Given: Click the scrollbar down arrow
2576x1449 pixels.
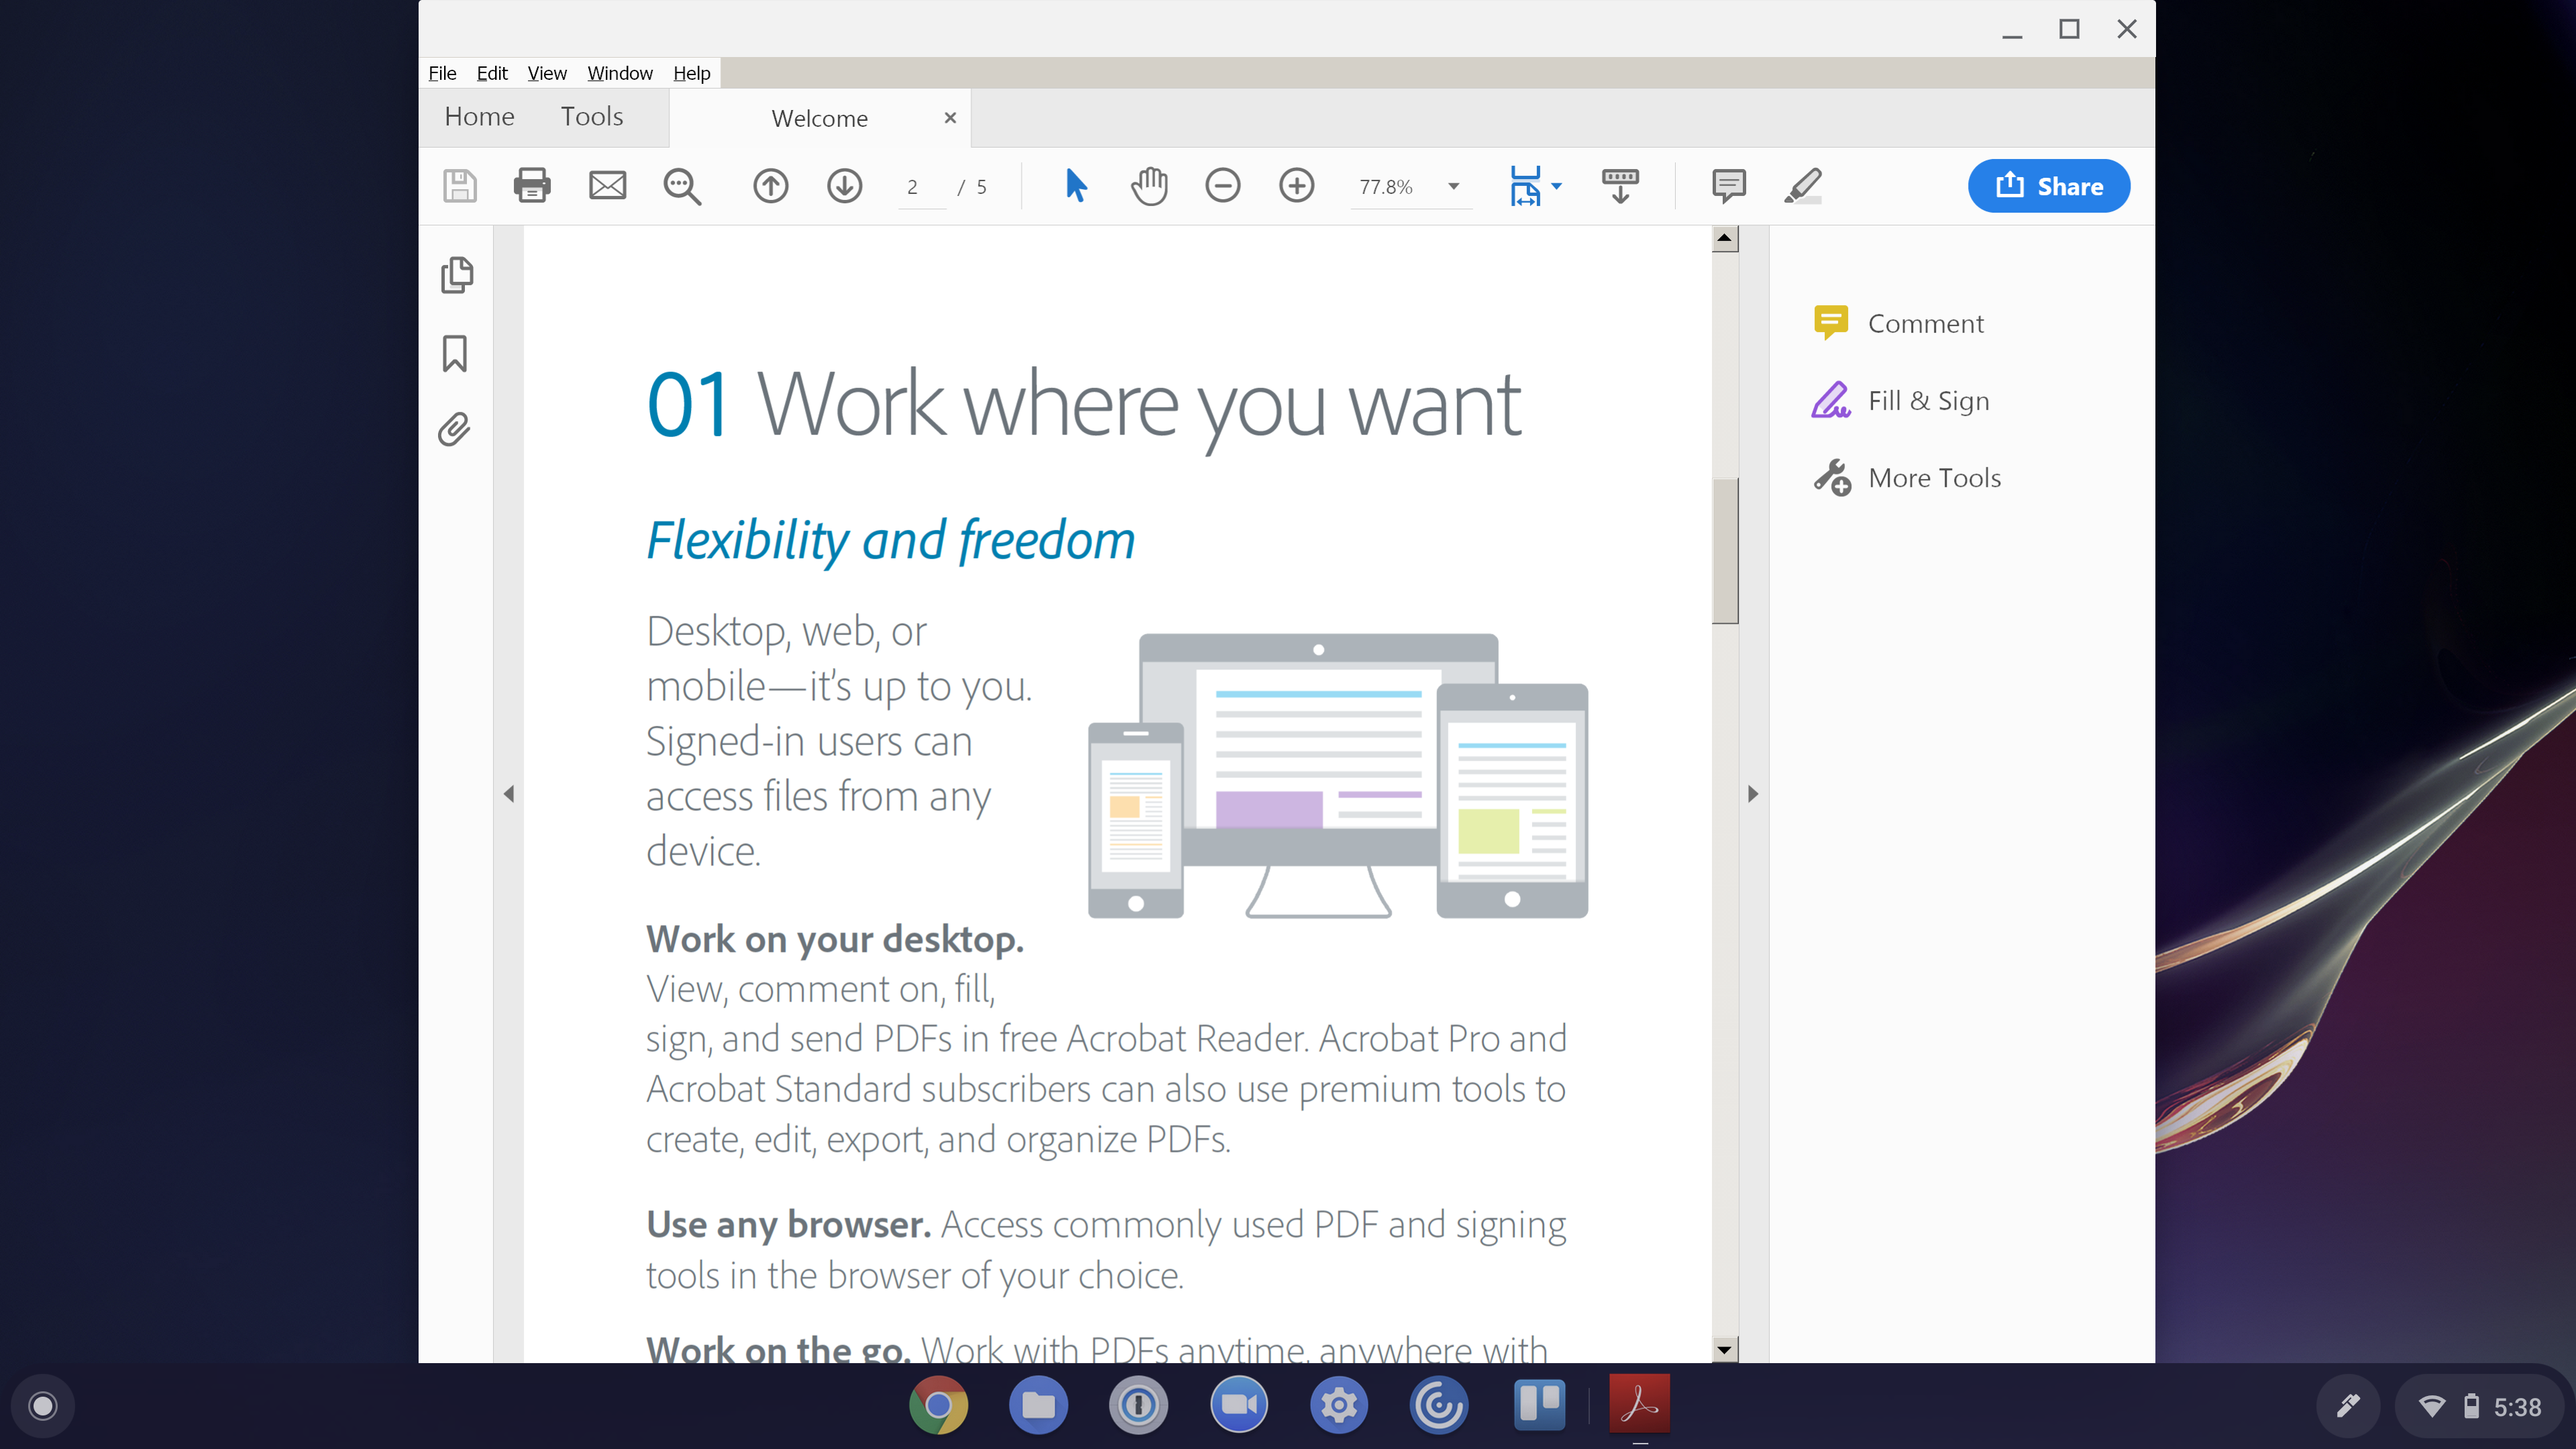Looking at the screenshot, I should click(1725, 1350).
